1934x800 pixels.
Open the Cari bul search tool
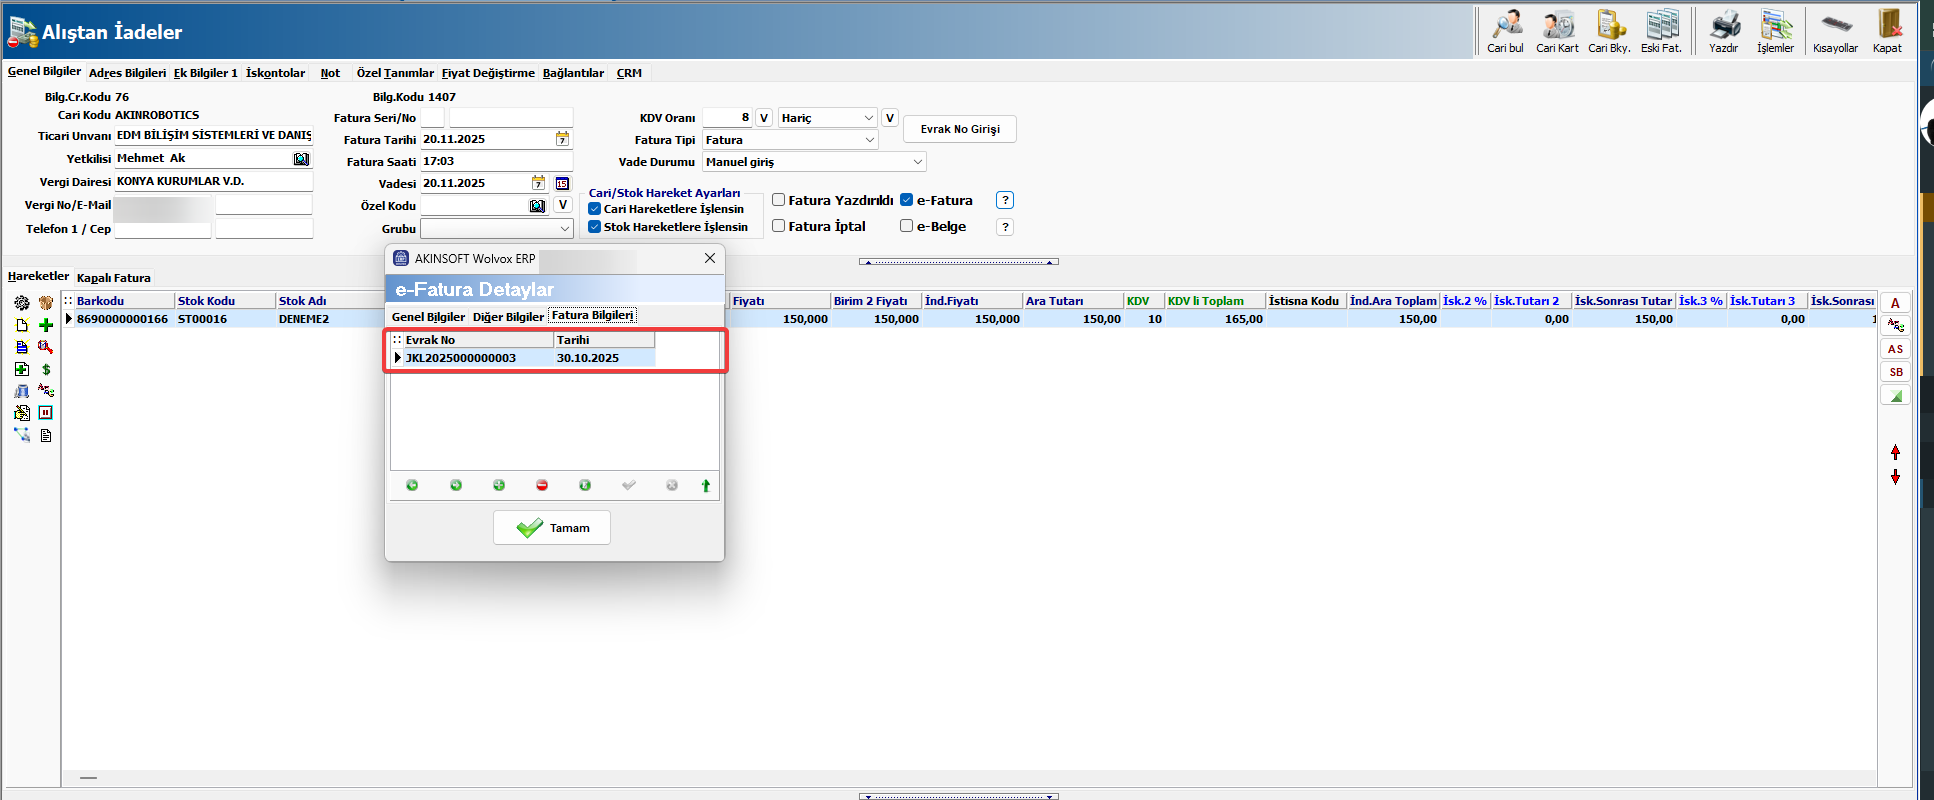(1505, 31)
